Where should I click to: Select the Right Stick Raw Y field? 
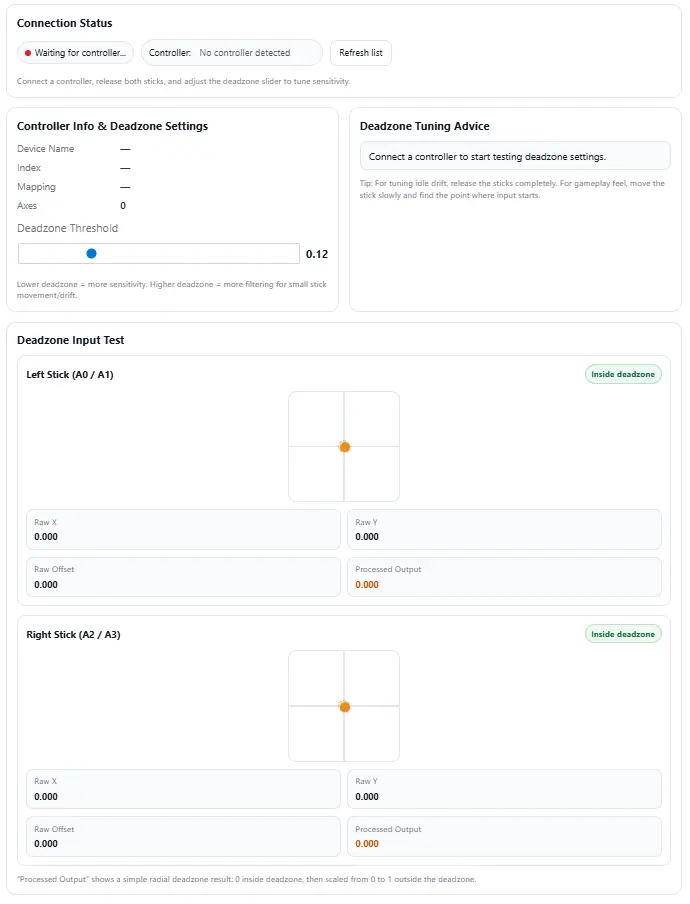tap(504, 789)
